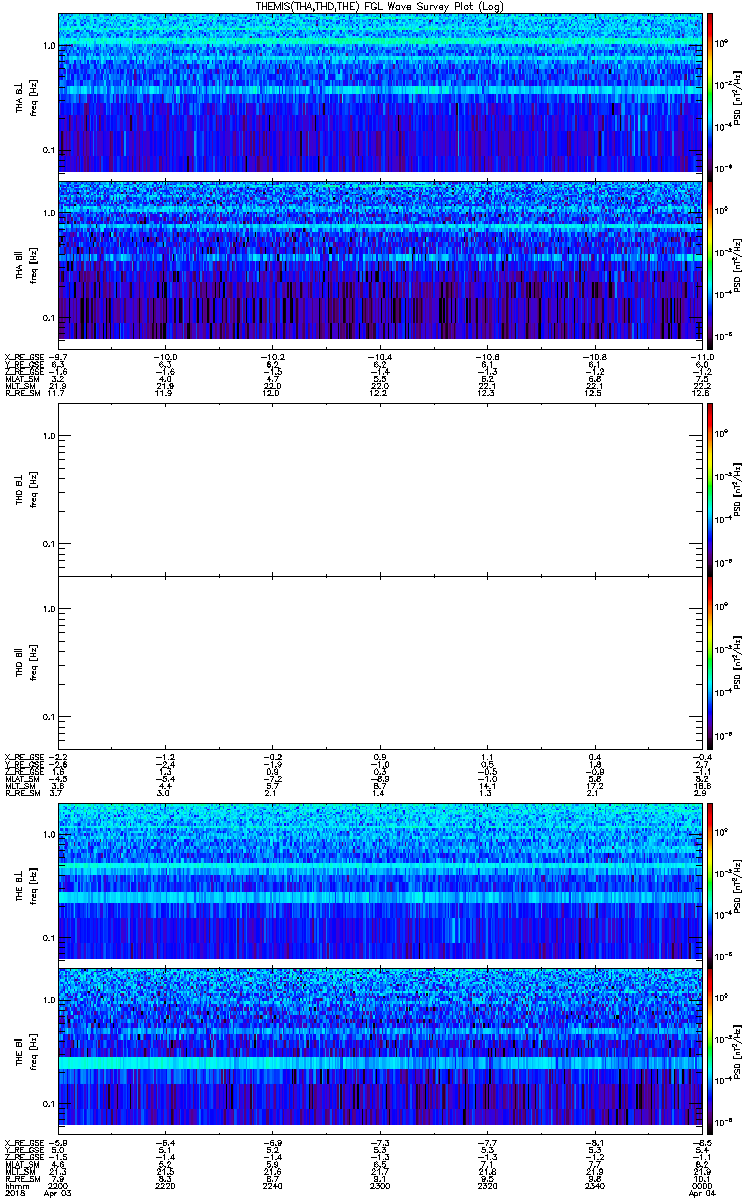
Task: Click the 'THD B⊥ freq [Hz]' axis label
Action: pyautogui.click(x=26, y=490)
